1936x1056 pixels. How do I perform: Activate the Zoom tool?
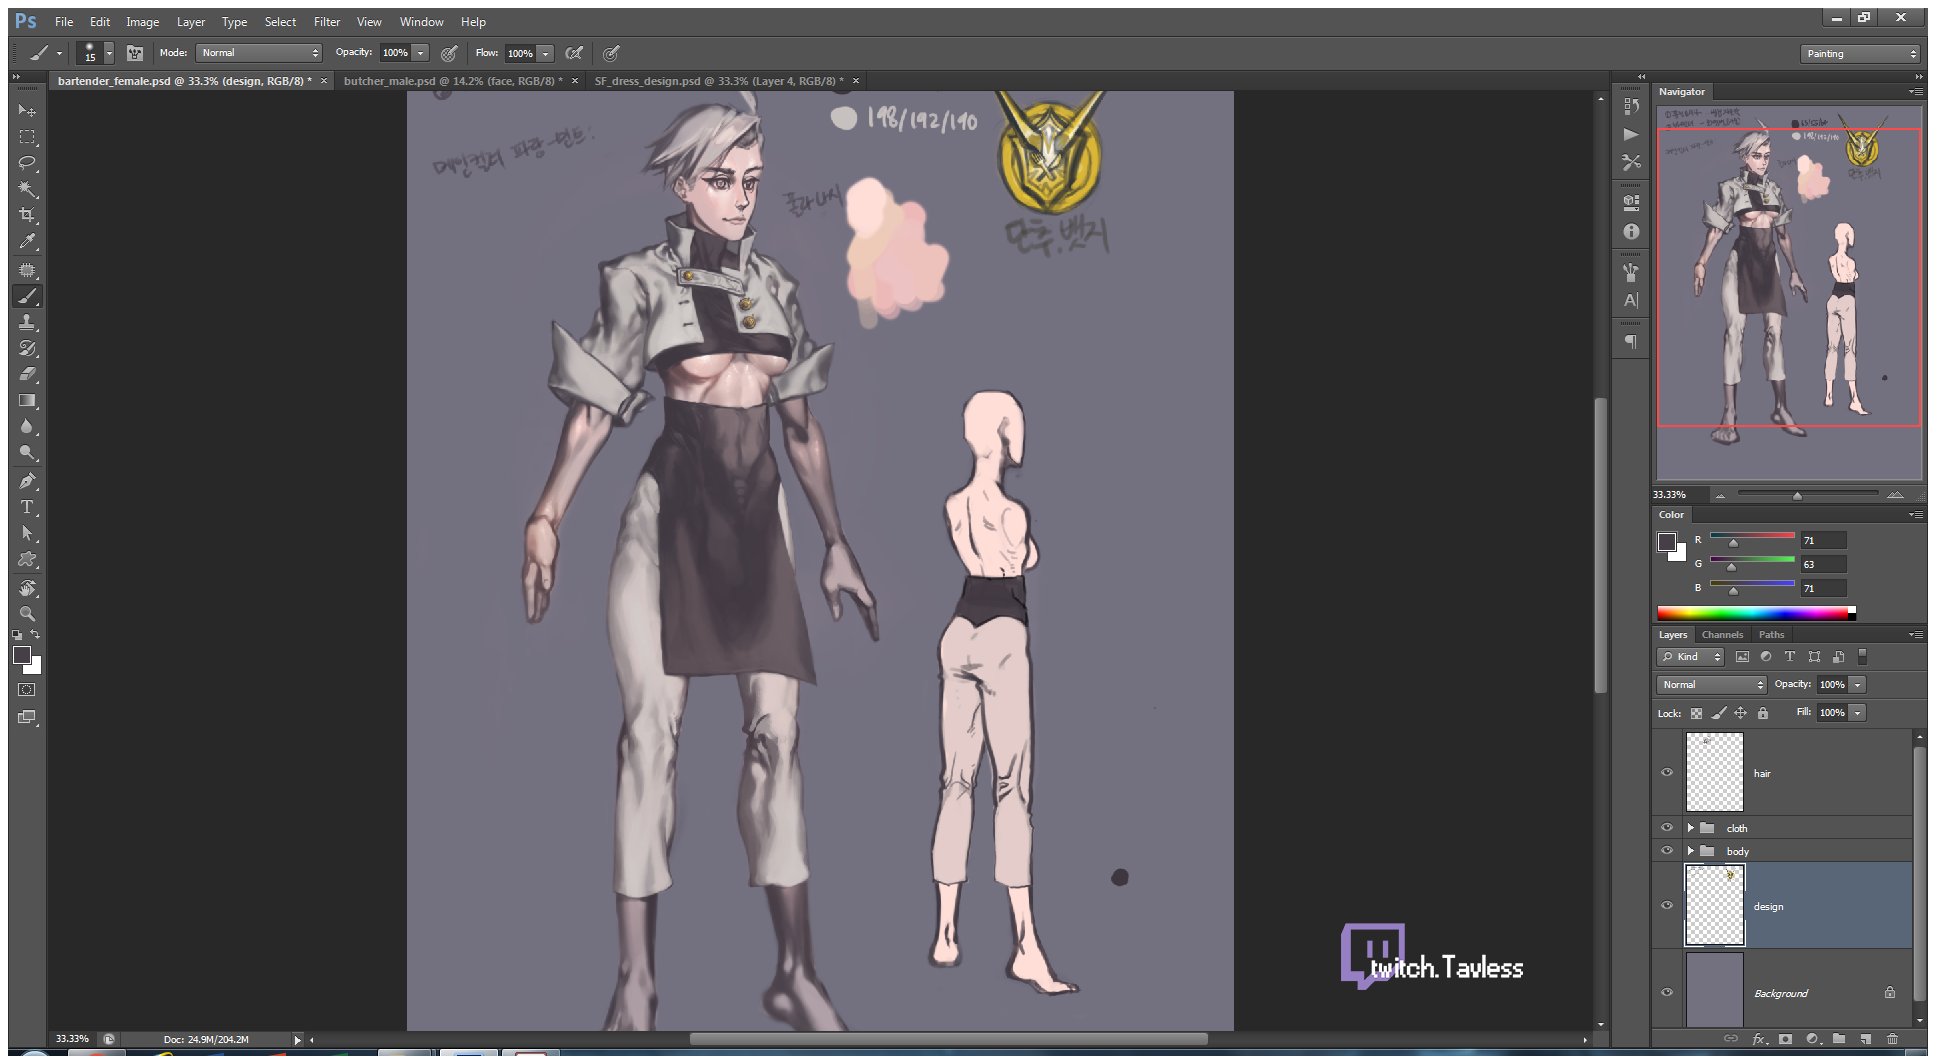27,613
